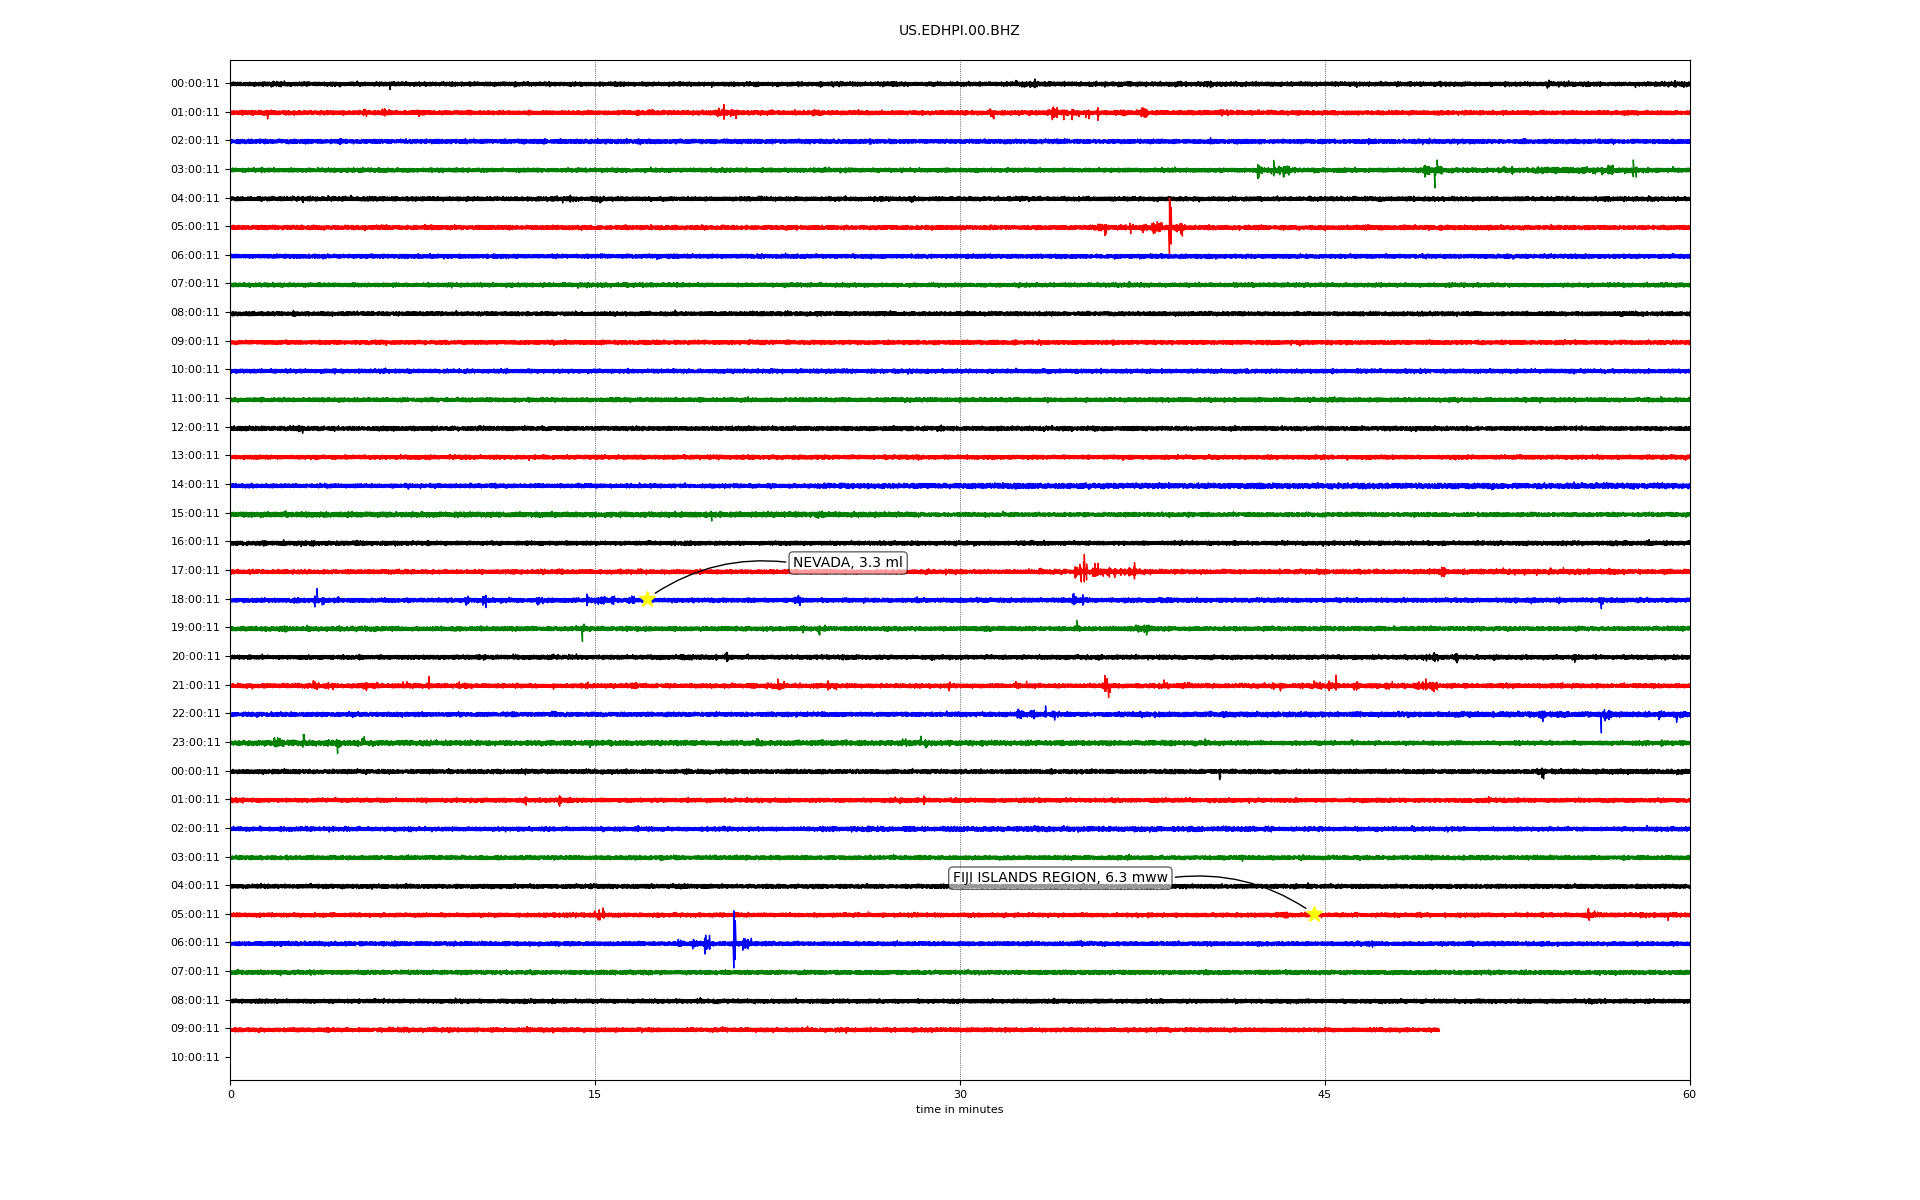Click the 10:00:11 label at the bottom row
The width and height of the screenshot is (1920, 1200).
pos(195,1058)
